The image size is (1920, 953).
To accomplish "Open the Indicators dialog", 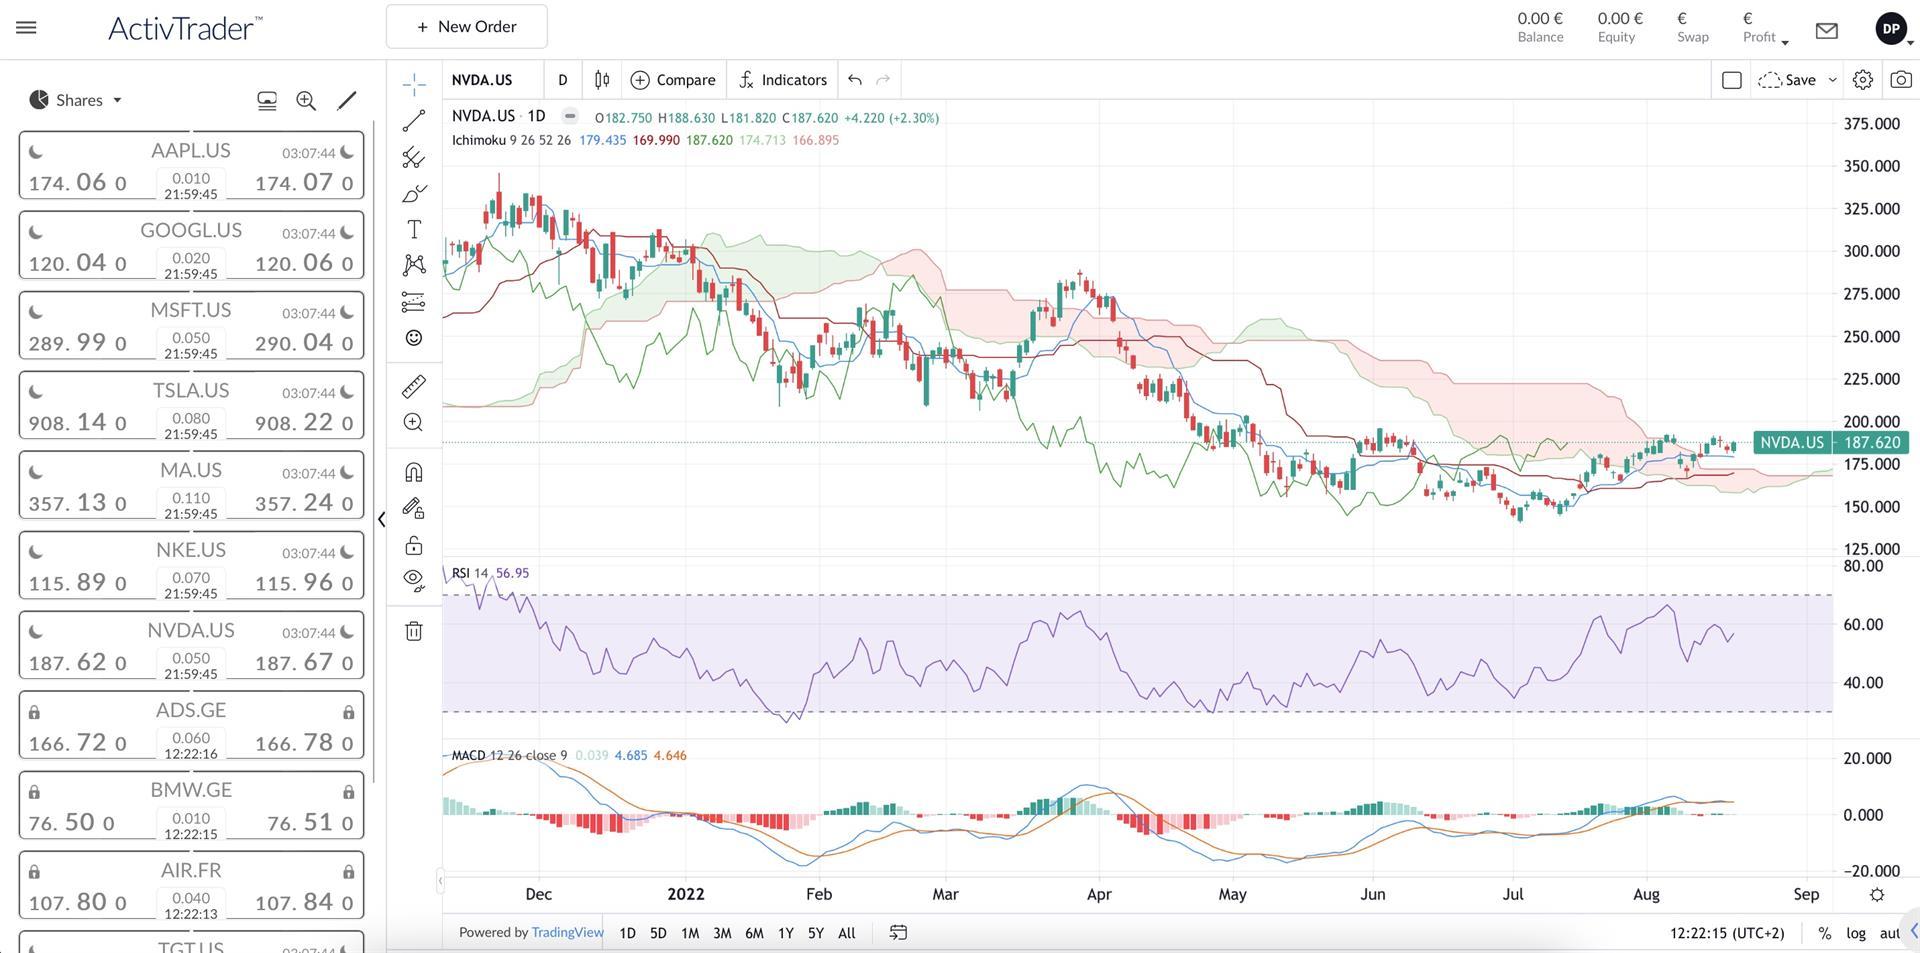I will pos(783,80).
